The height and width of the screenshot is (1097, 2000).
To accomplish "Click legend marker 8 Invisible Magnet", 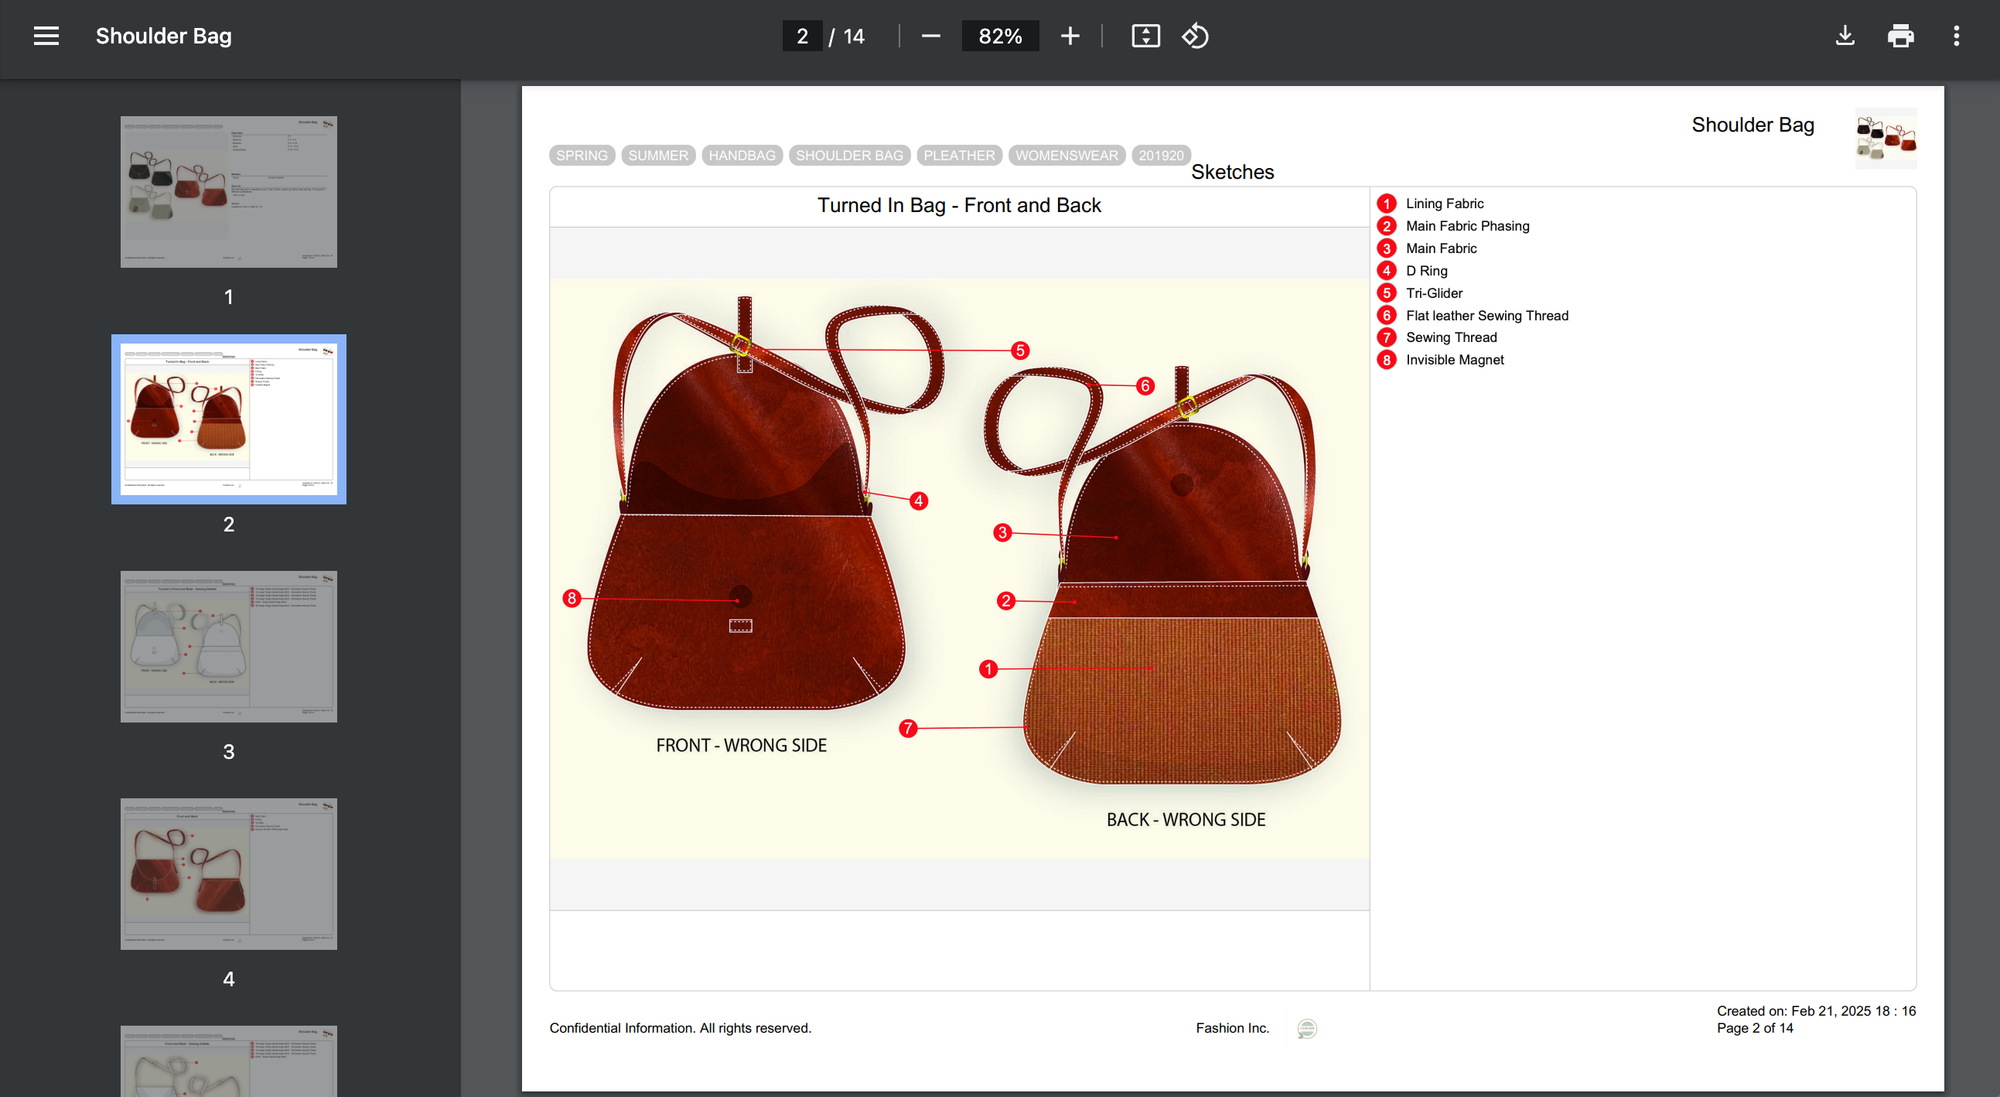I will (x=1386, y=360).
